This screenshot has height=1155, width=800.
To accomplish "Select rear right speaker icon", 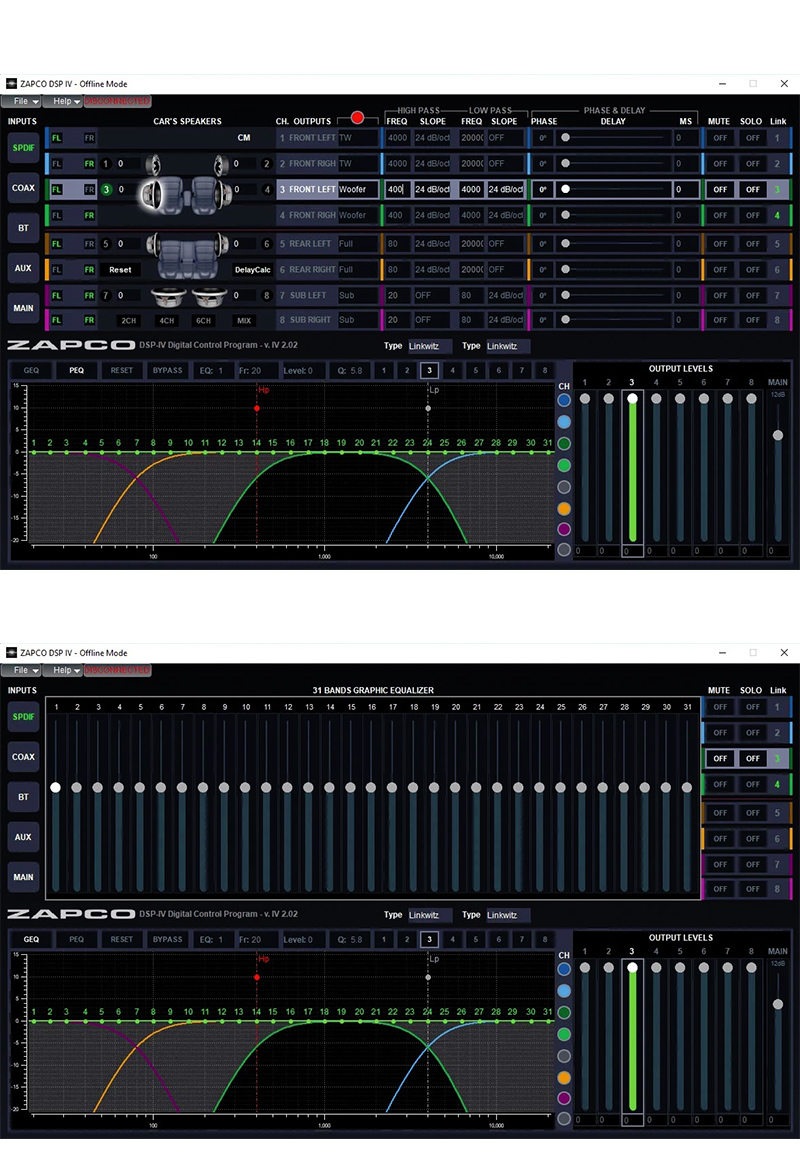I will (x=220, y=245).
